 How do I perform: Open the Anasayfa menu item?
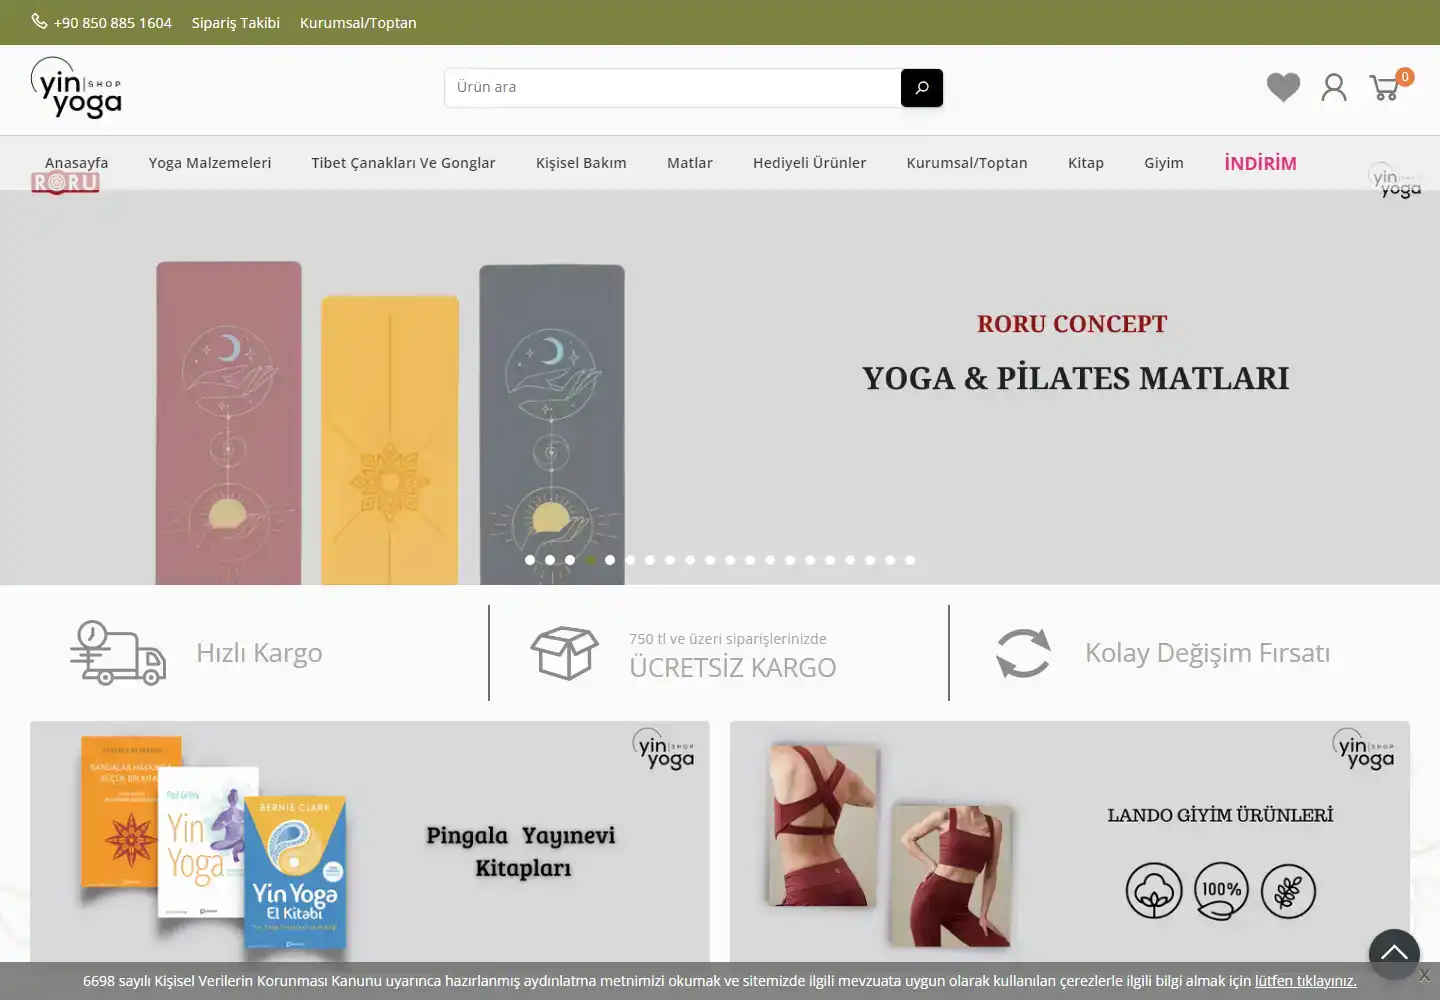[x=76, y=163]
